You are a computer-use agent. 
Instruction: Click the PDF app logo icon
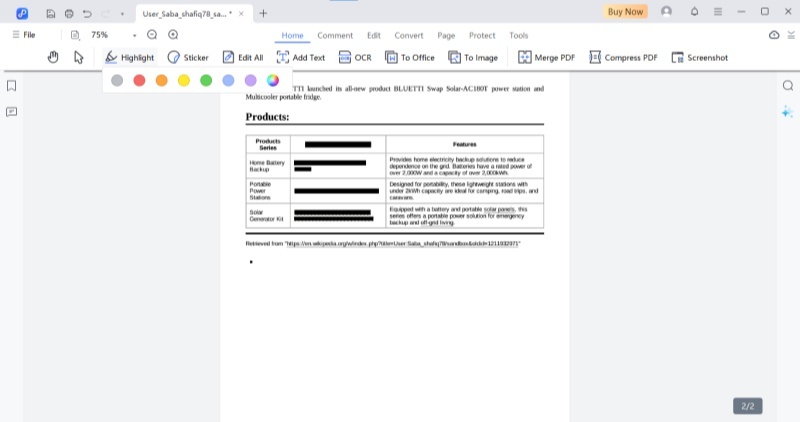coord(22,14)
